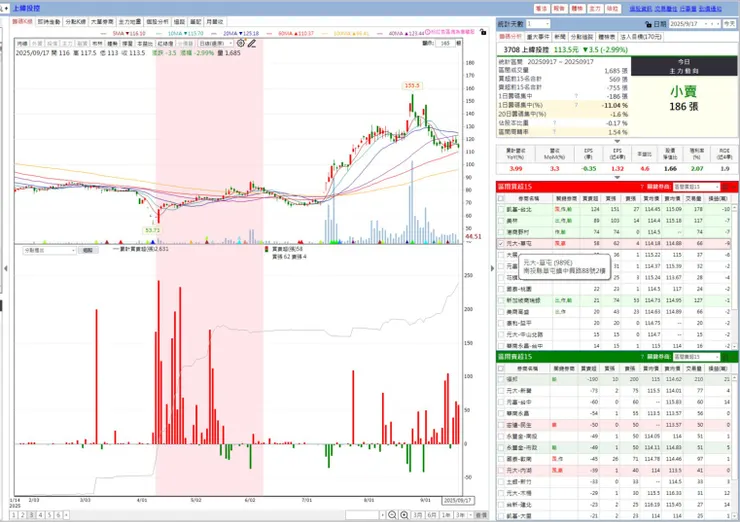Toggle the 紅綠燈 indicator button
740x522 pixels.
165,43
